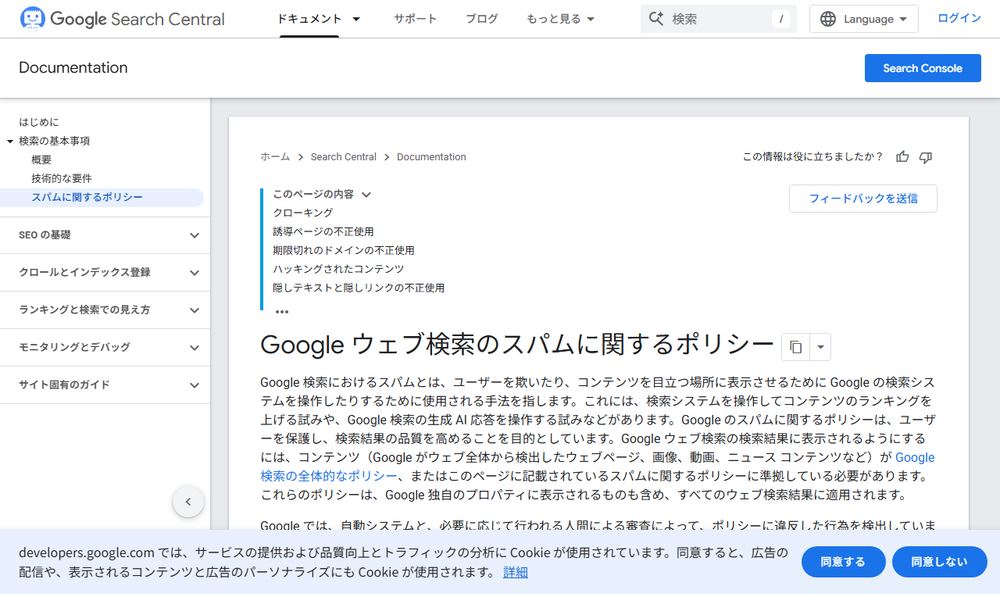Click the Google Search Central logo

coord(122,19)
